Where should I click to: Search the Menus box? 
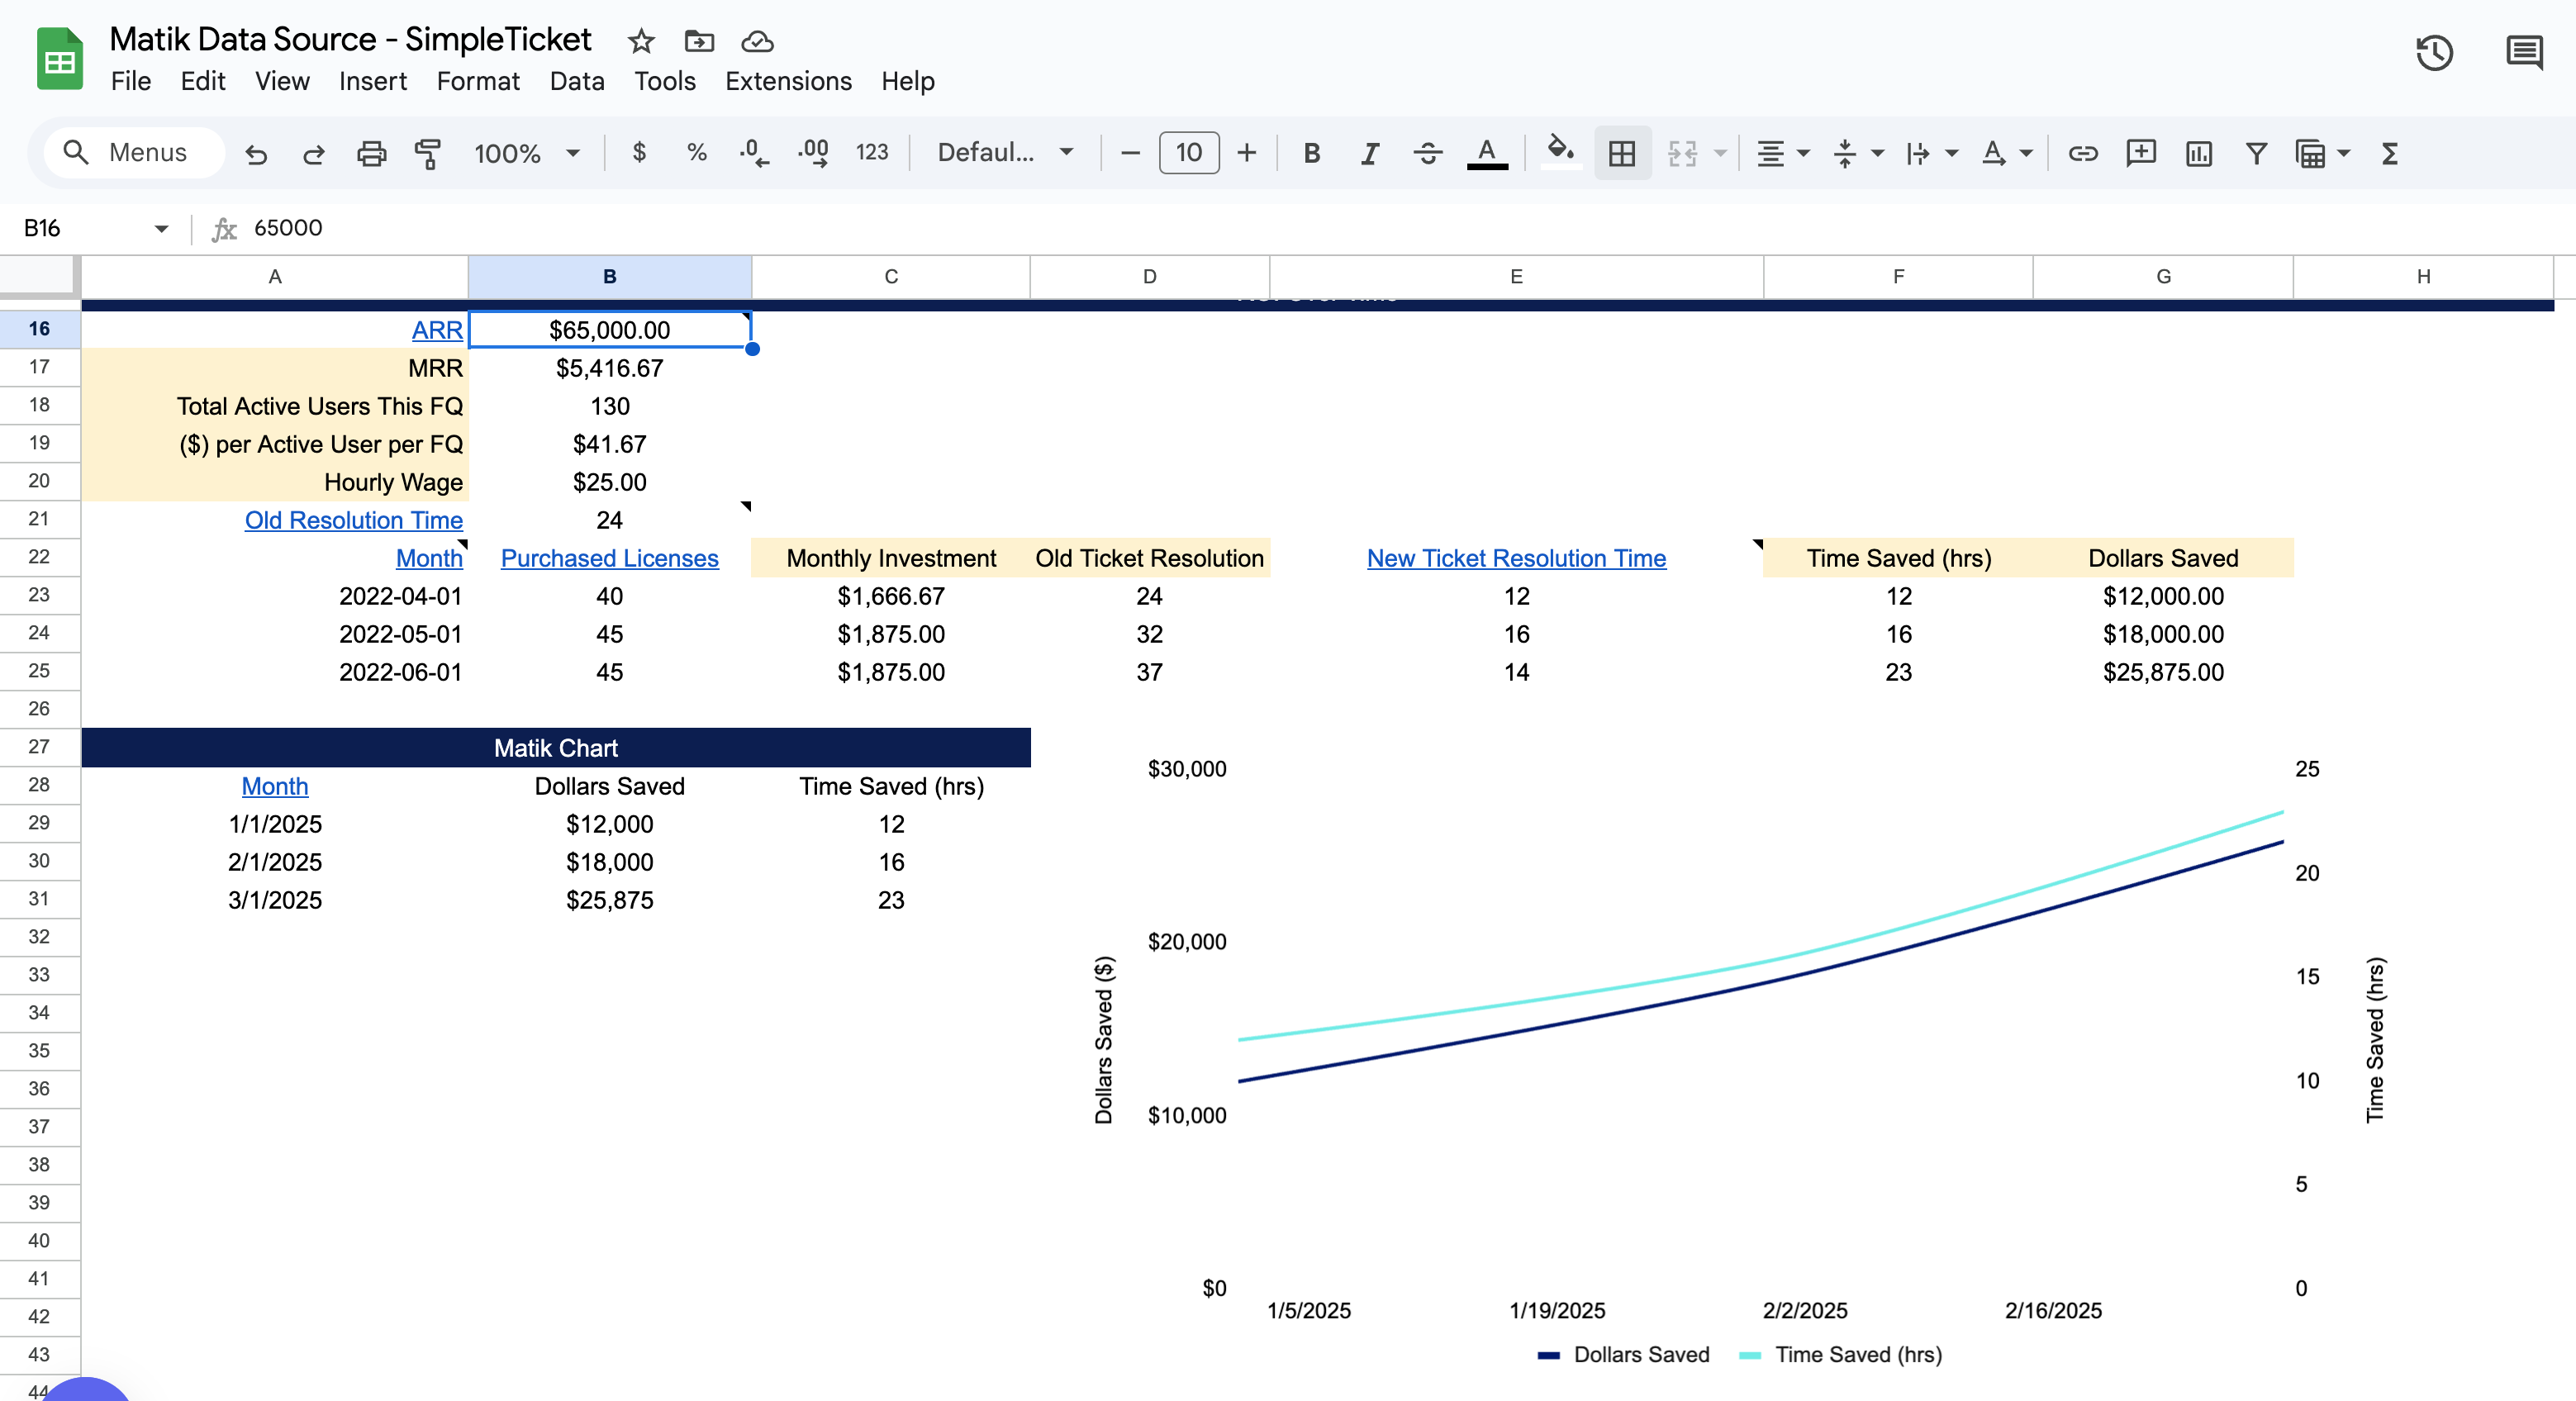click(x=135, y=152)
